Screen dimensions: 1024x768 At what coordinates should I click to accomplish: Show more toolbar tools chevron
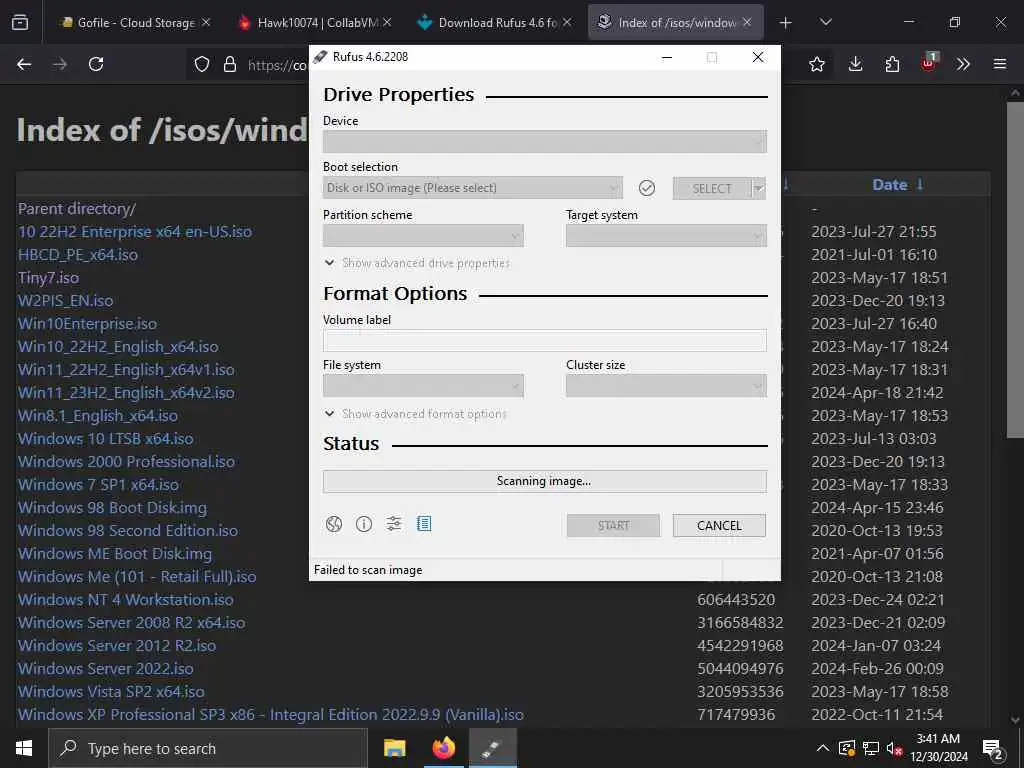coord(963,64)
